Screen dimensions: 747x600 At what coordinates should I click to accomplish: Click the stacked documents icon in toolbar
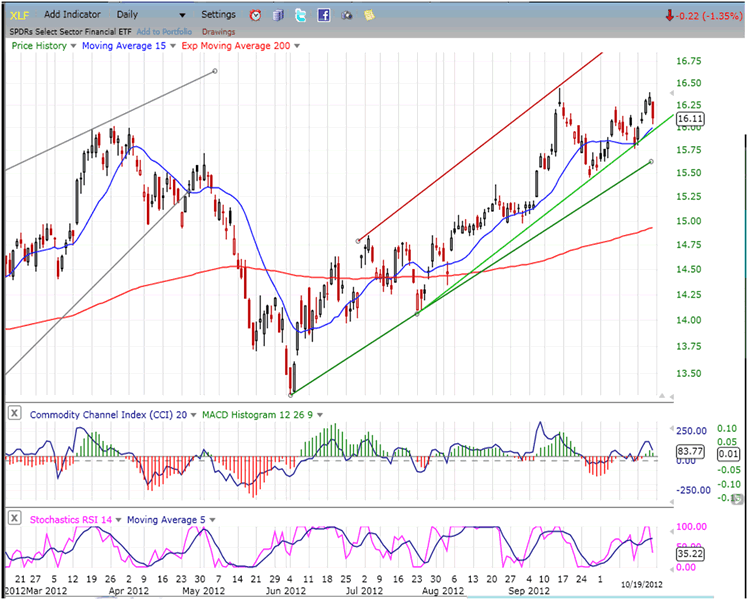pos(278,16)
